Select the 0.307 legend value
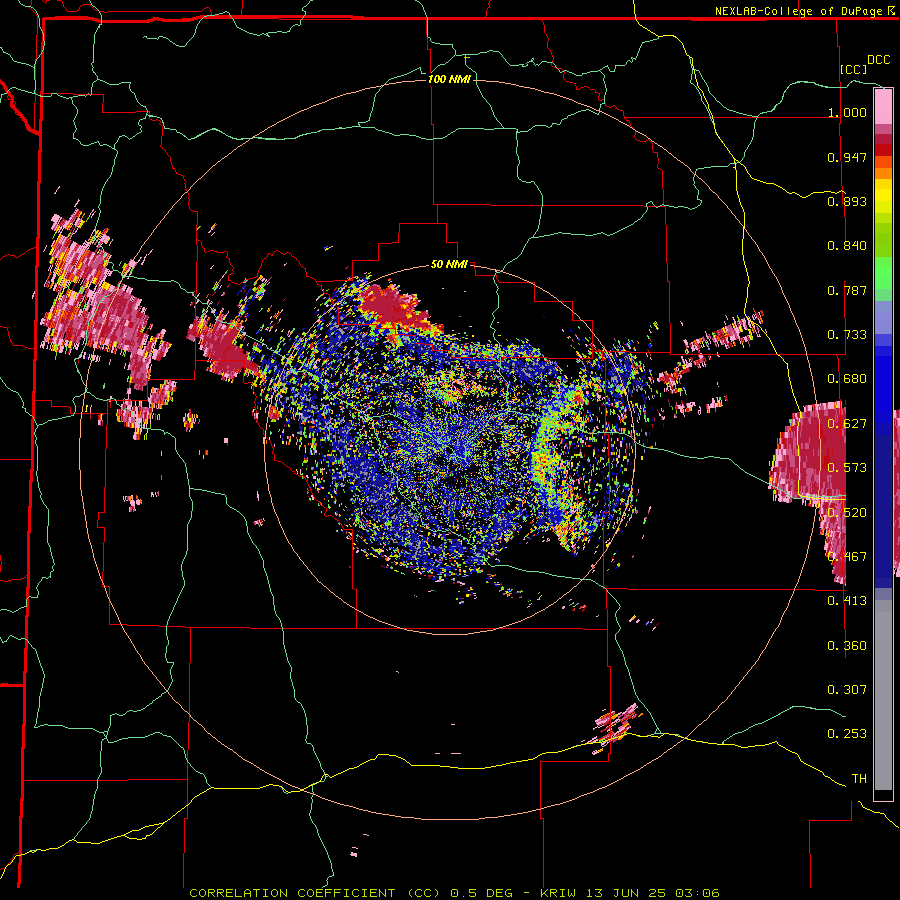The height and width of the screenshot is (900, 900). coord(847,689)
